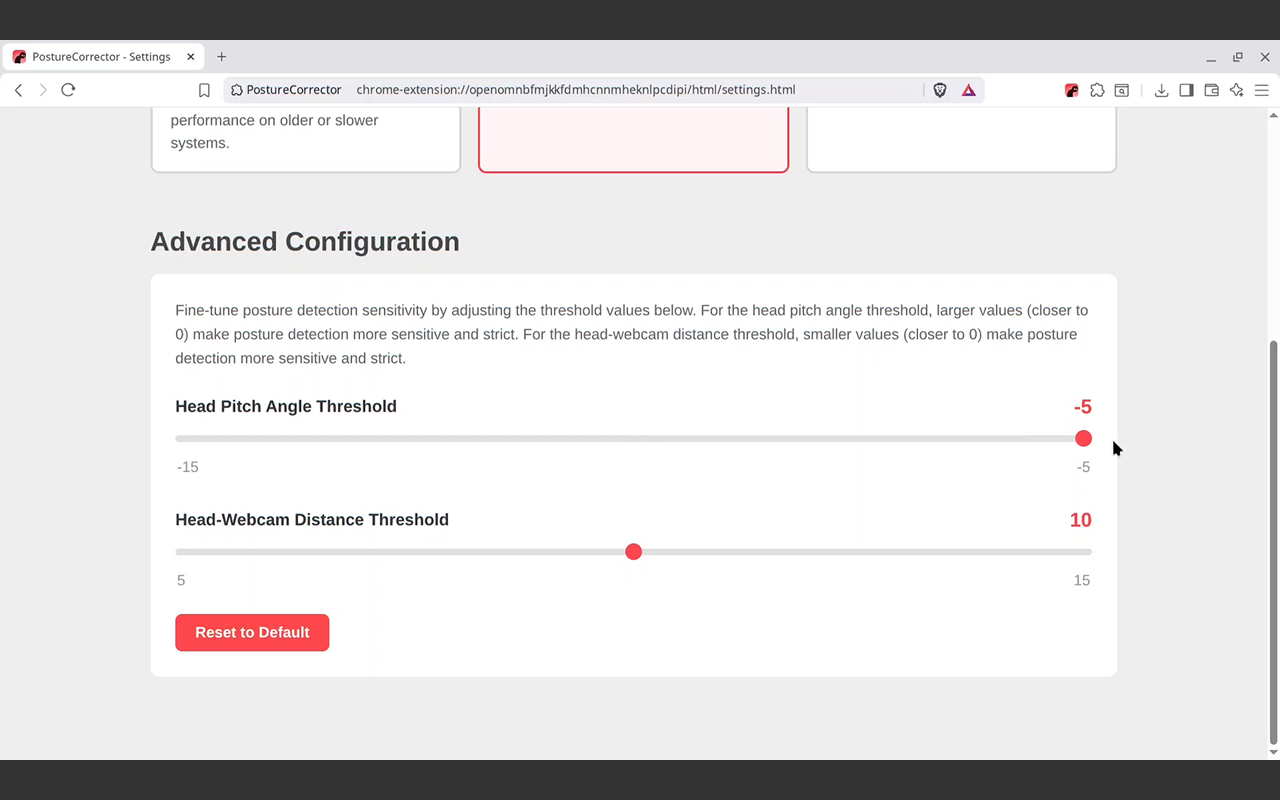
Task: Click the red 10 distance value
Action: pos(1080,520)
